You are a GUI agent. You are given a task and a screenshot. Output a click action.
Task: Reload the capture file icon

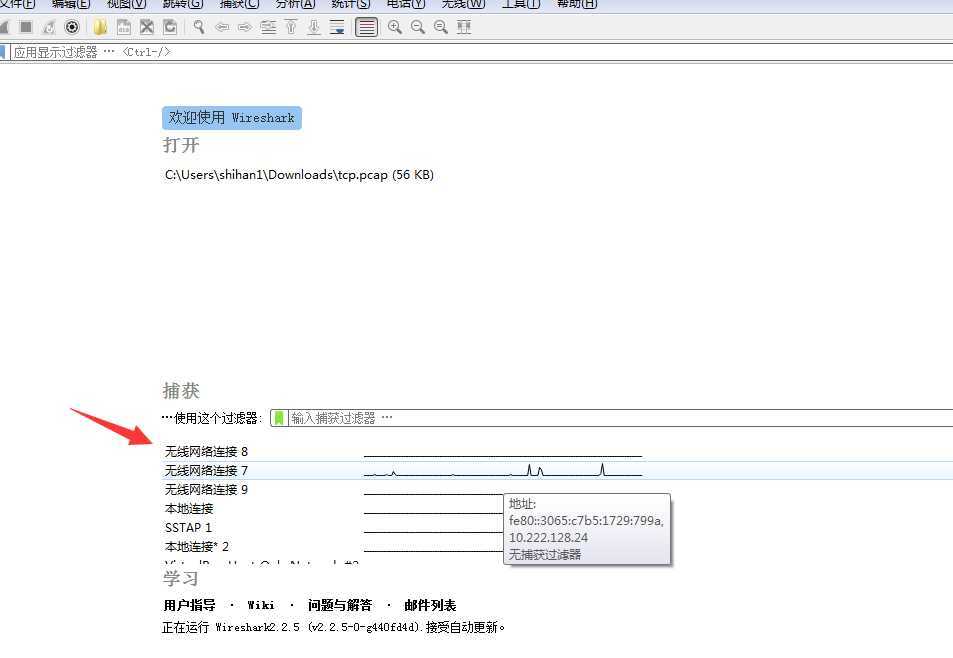pyautogui.click(x=170, y=27)
